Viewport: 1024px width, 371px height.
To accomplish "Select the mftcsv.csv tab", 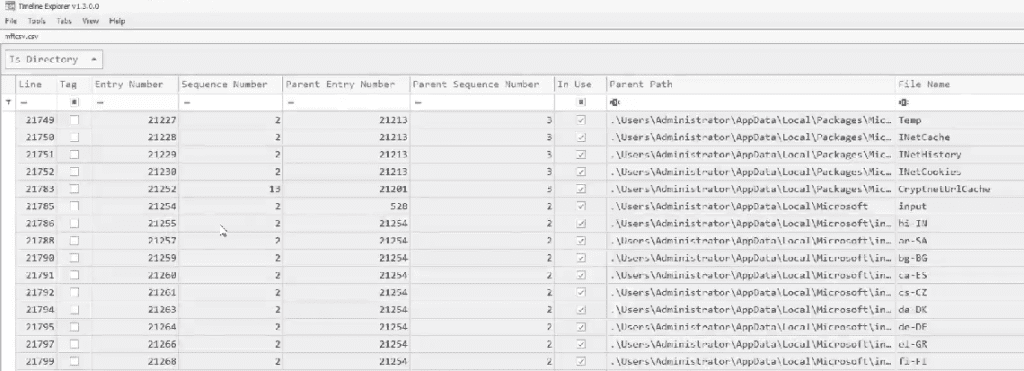I will click(x=22, y=37).
